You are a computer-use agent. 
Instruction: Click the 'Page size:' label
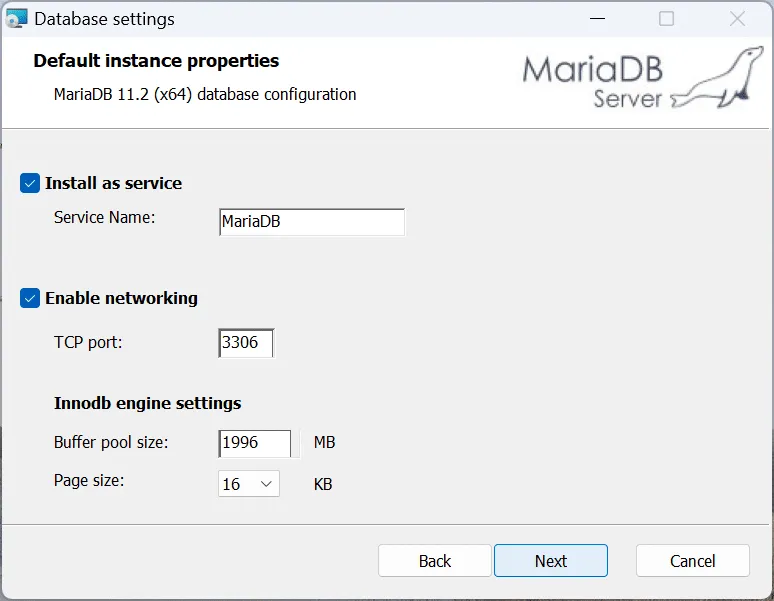89,480
